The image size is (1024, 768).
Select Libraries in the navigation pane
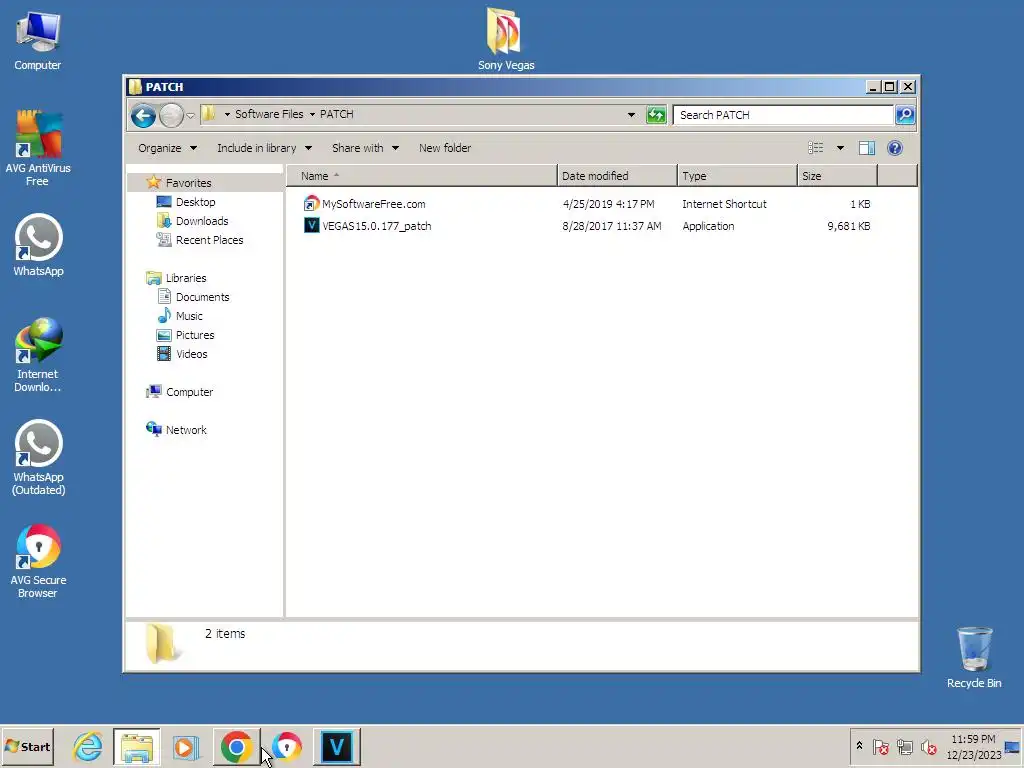point(185,278)
